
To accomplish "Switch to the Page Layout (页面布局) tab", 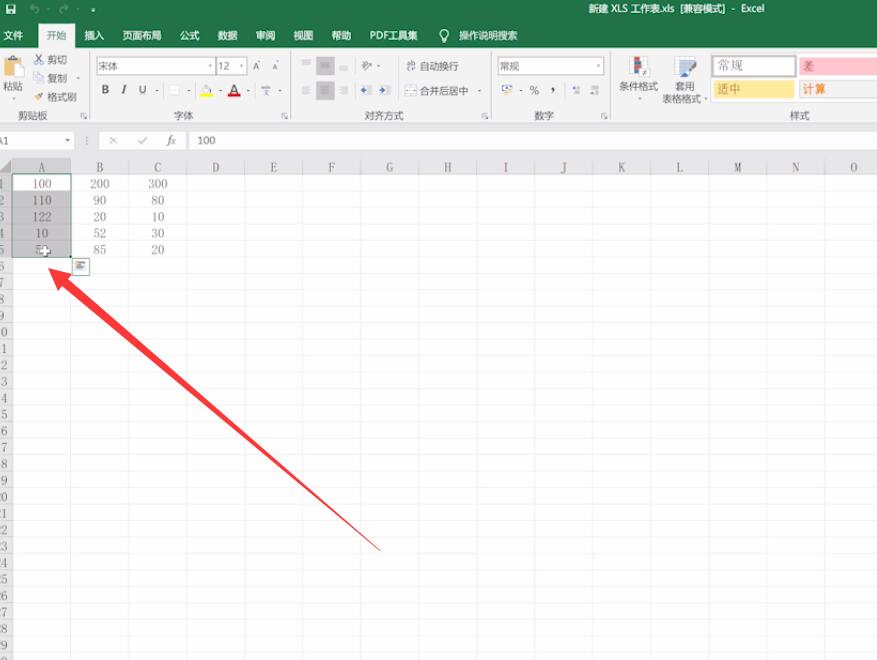I will [142, 36].
